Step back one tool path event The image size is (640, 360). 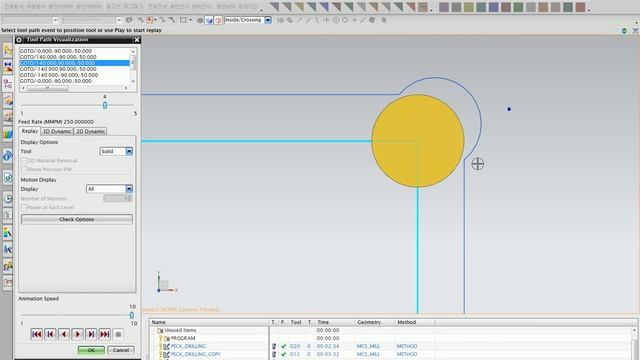(x=50, y=334)
